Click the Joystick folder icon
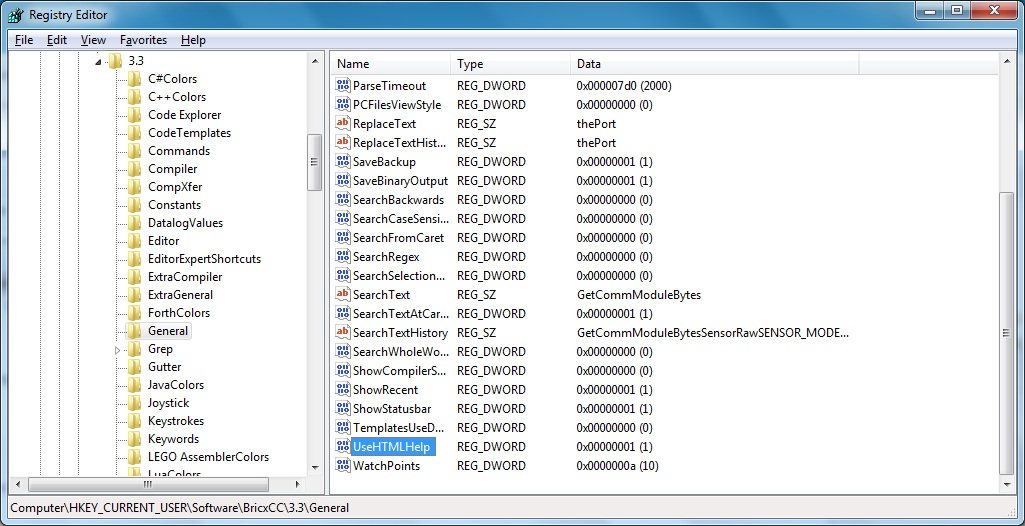The height and width of the screenshot is (526, 1025). pyautogui.click(x=134, y=403)
